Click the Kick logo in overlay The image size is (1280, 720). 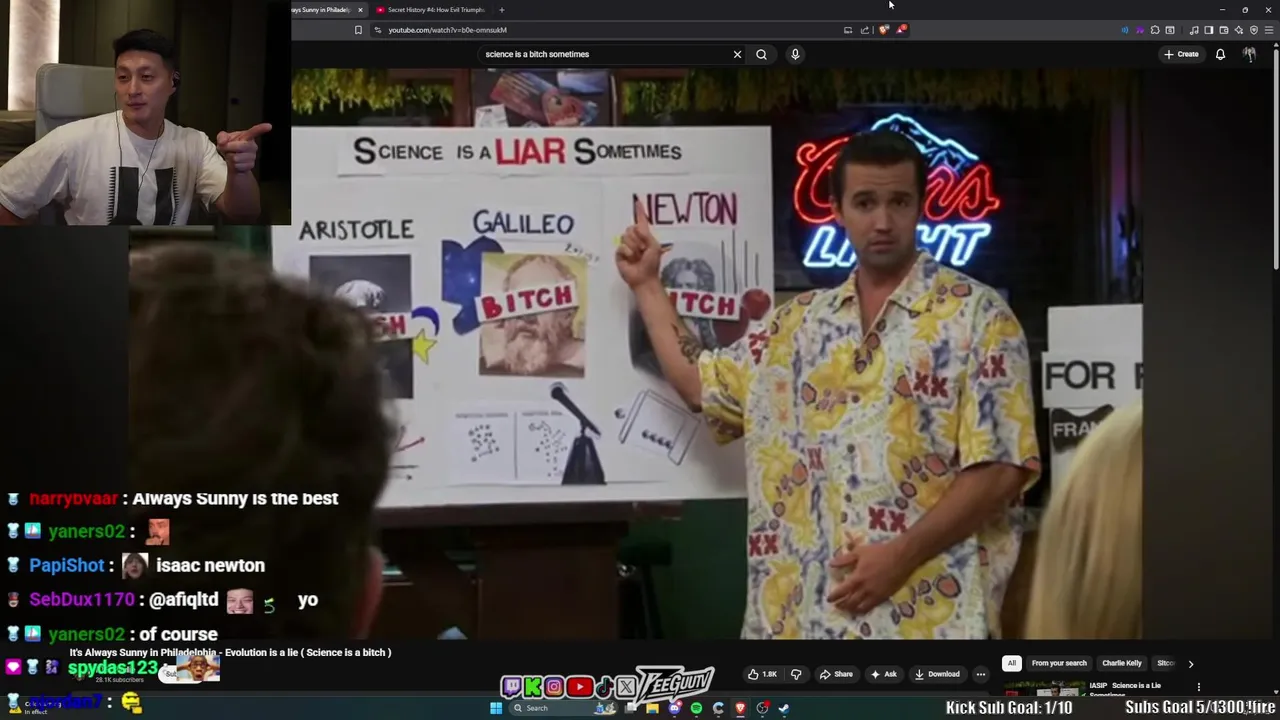click(x=533, y=687)
